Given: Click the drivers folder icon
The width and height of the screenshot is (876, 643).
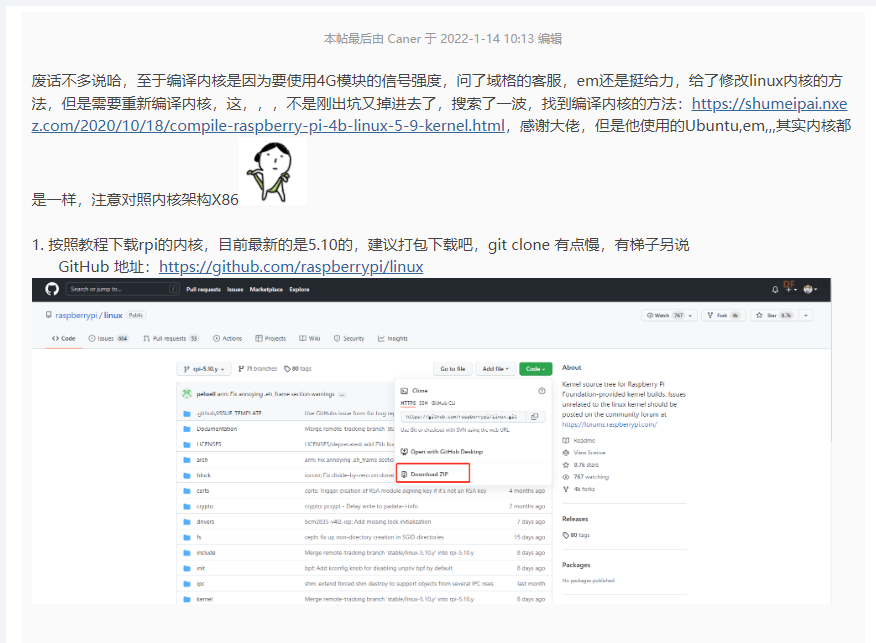Looking at the screenshot, I should [x=186, y=521].
